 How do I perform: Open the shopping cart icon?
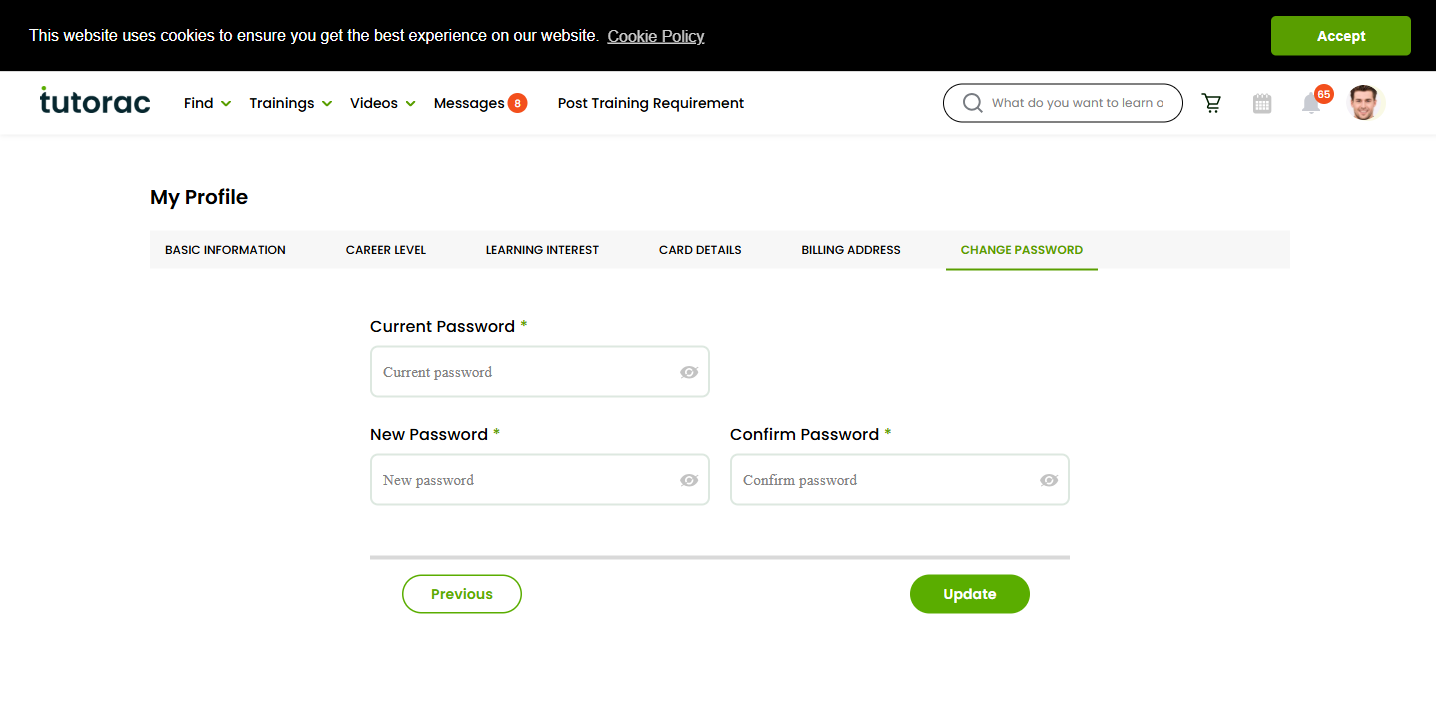[x=1211, y=103]
